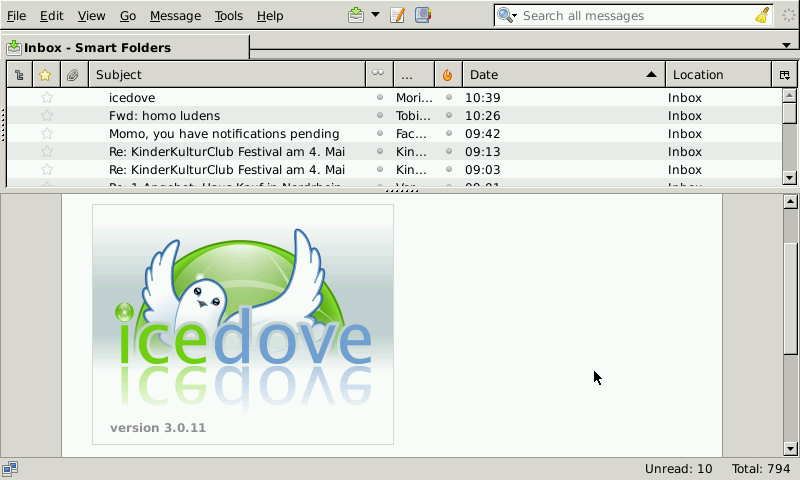Open the Get Mail dropdown arrow
Image resolution: width=800 pixels, height=480 pixels.
[x=375, y=15]
